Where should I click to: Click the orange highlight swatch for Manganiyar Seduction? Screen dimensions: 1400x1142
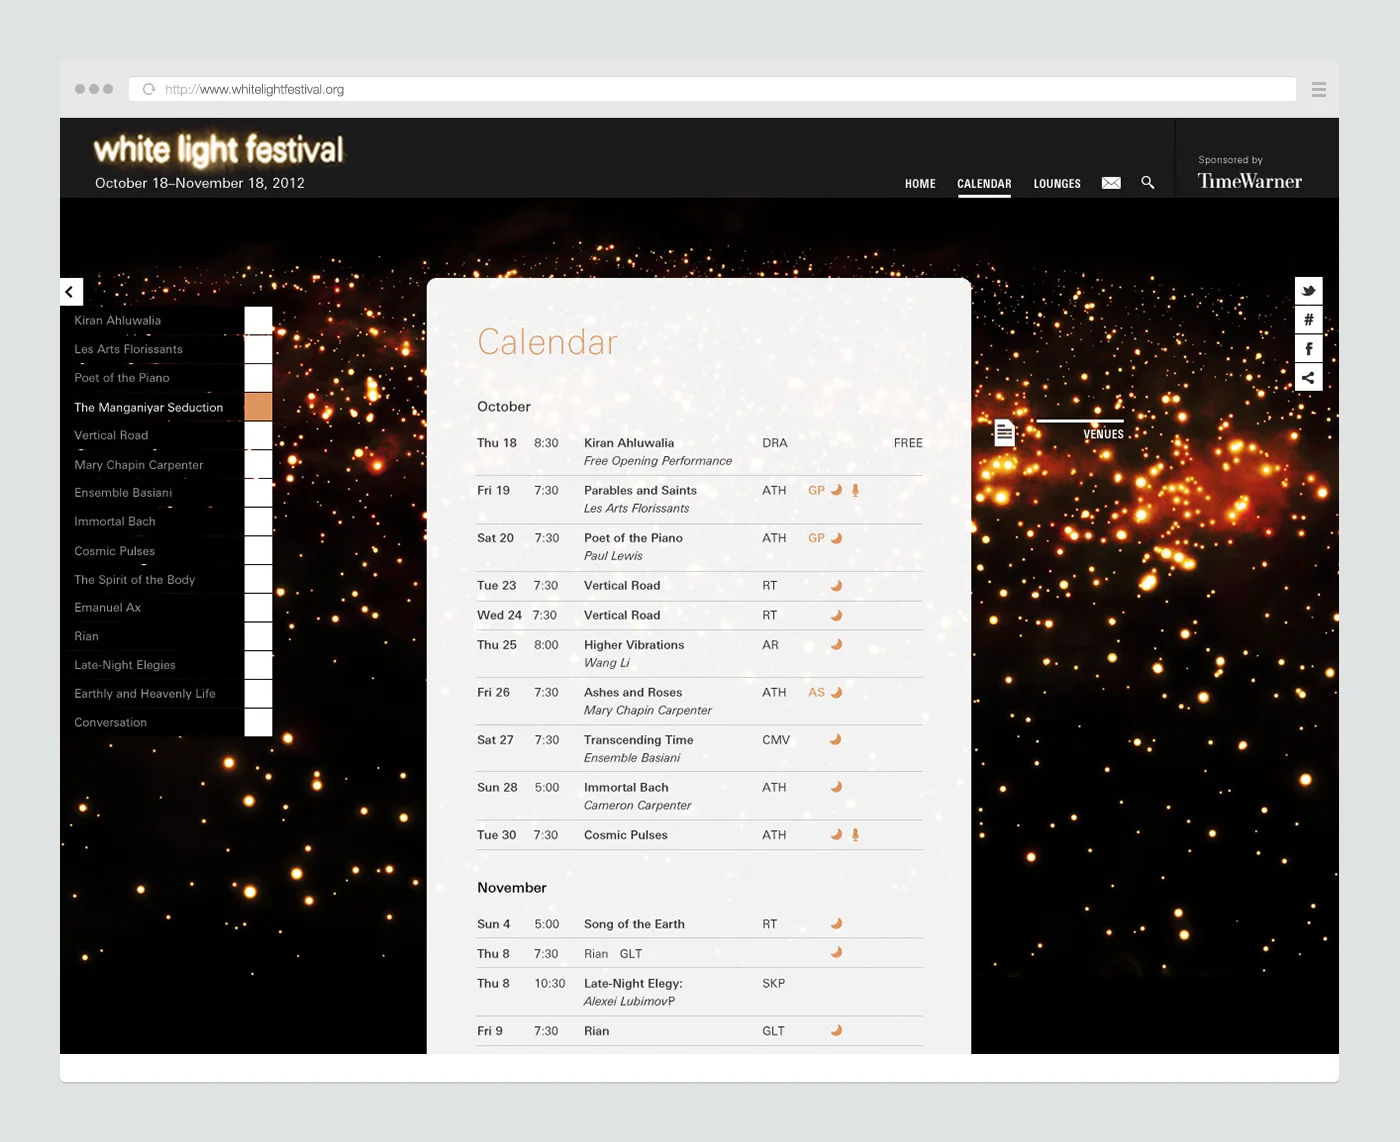[258, 407]
